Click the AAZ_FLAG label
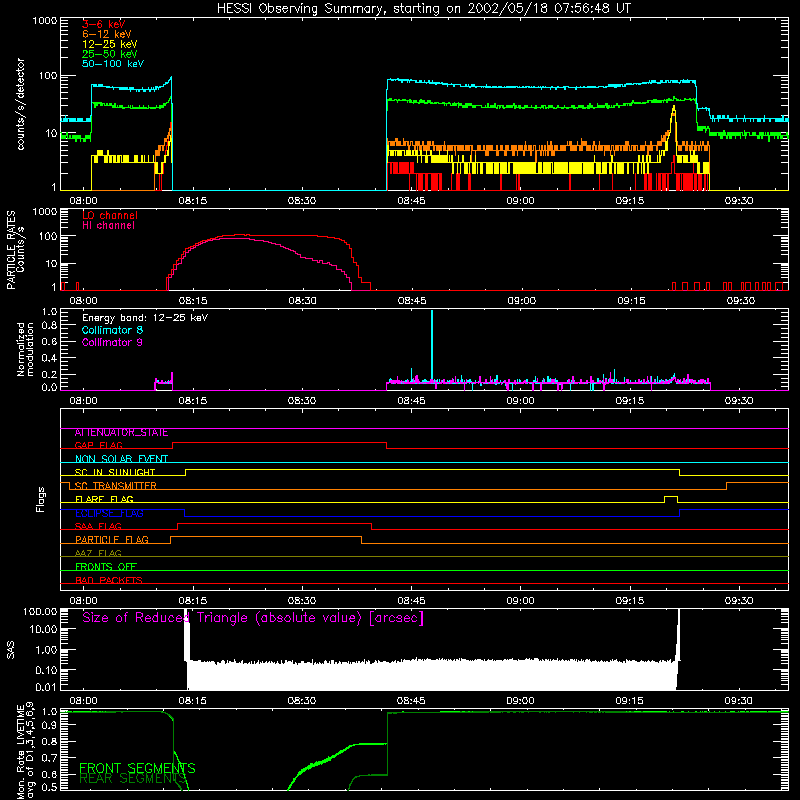The height and width of the screenshot is (800, 800). tap(98, 554)
